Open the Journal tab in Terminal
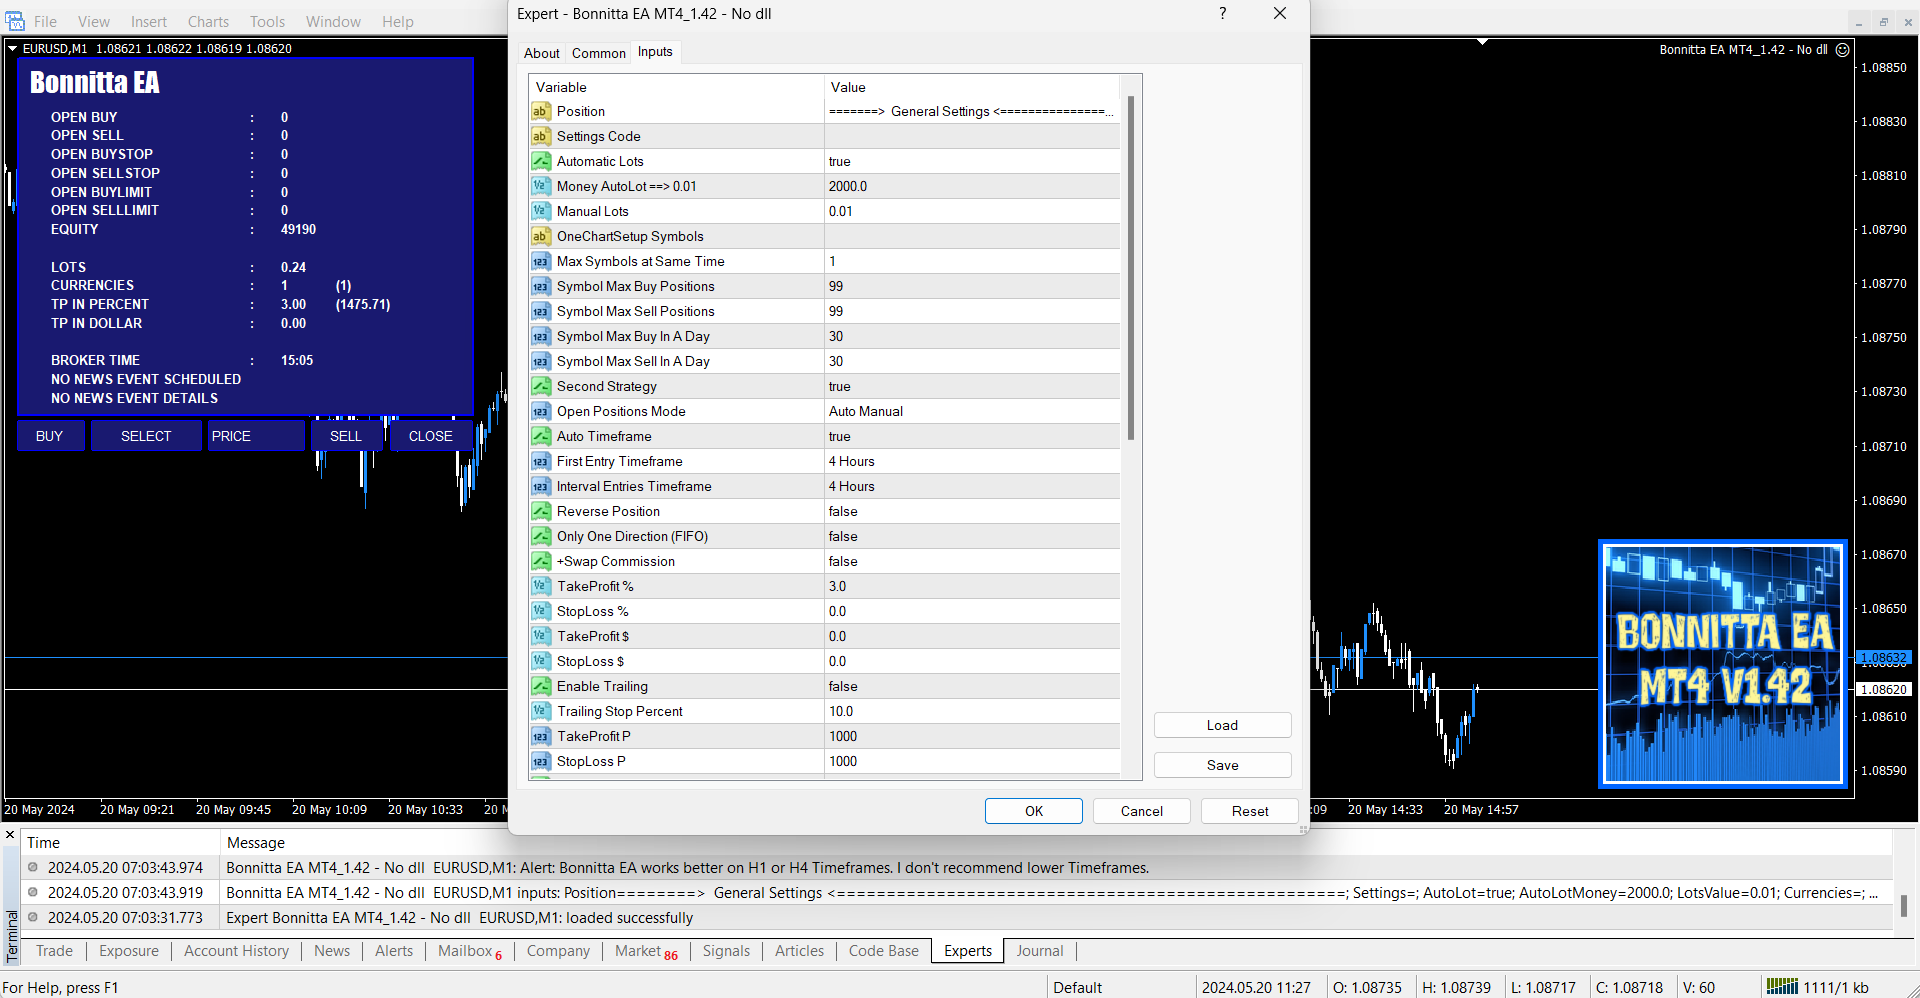This screenshot has width=1920, height=998. pos(1039,951)
